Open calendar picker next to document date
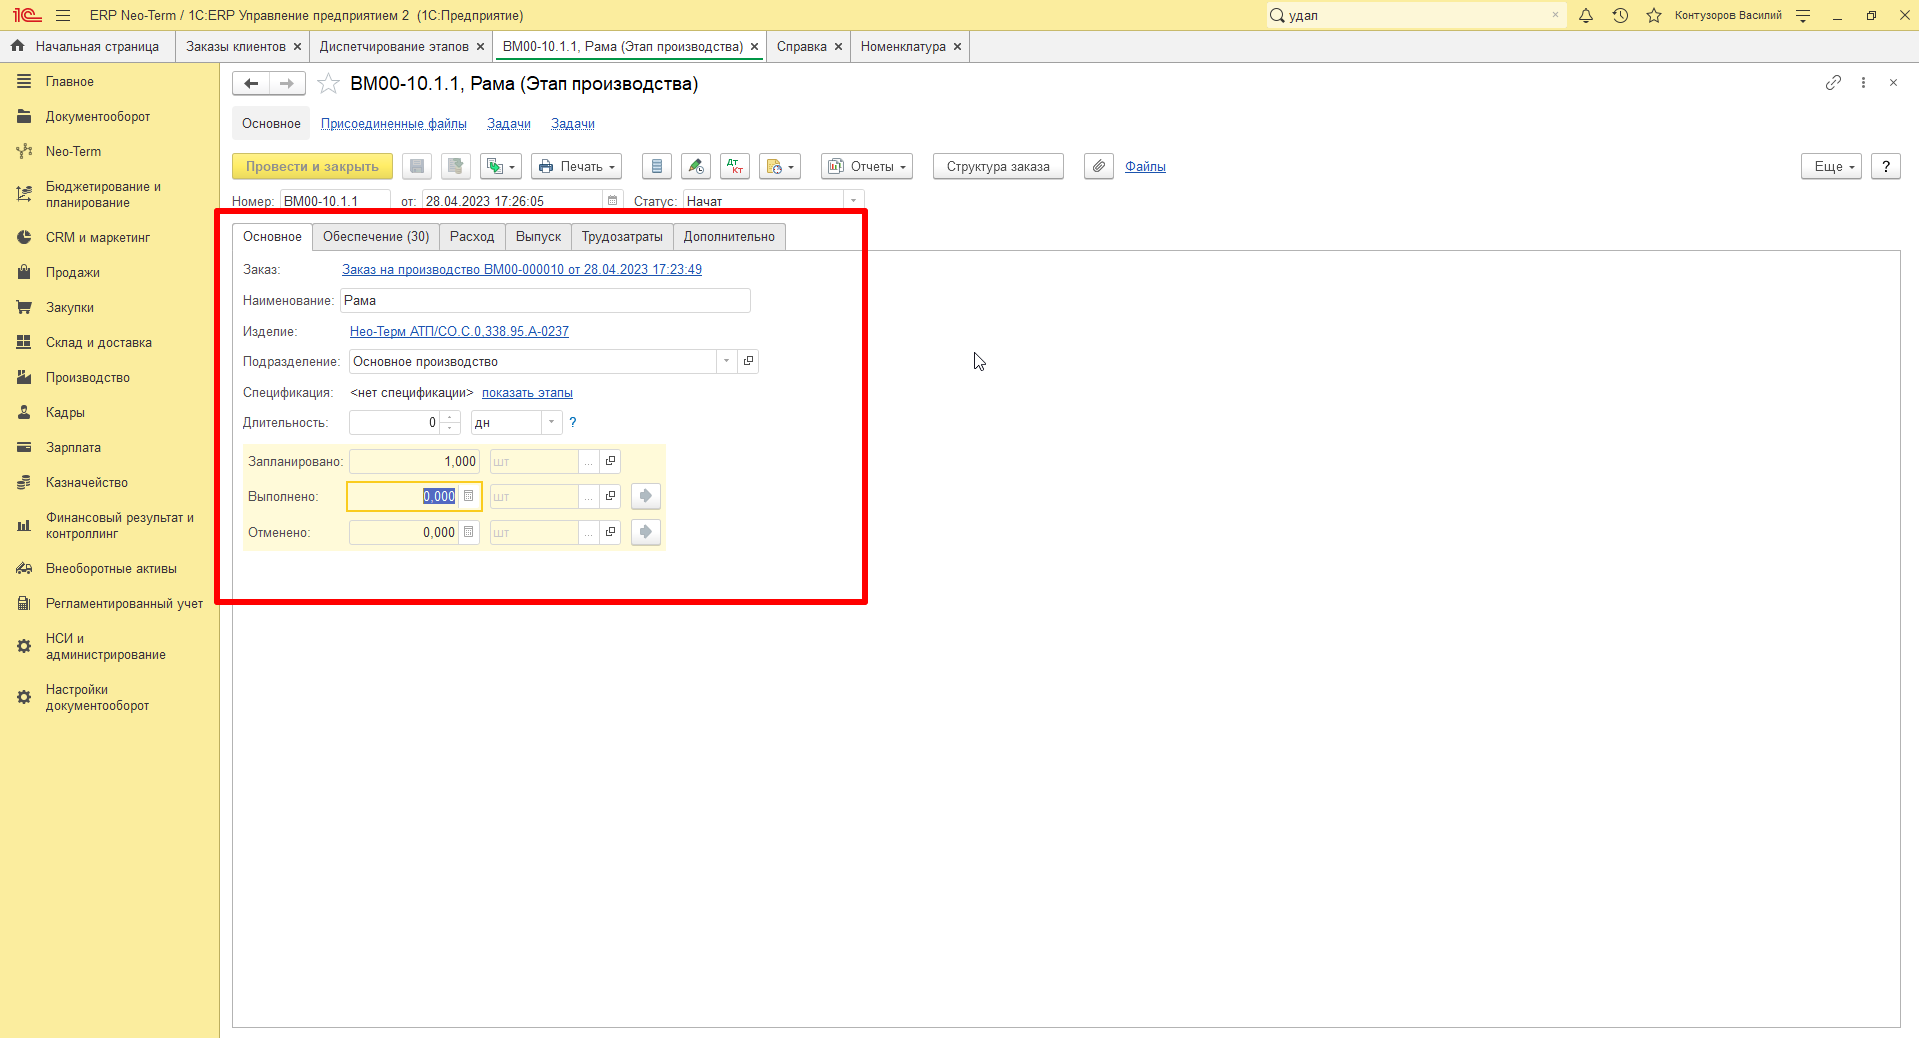The width and height of the screenshot is (1919, 1038). coord(612,201)
